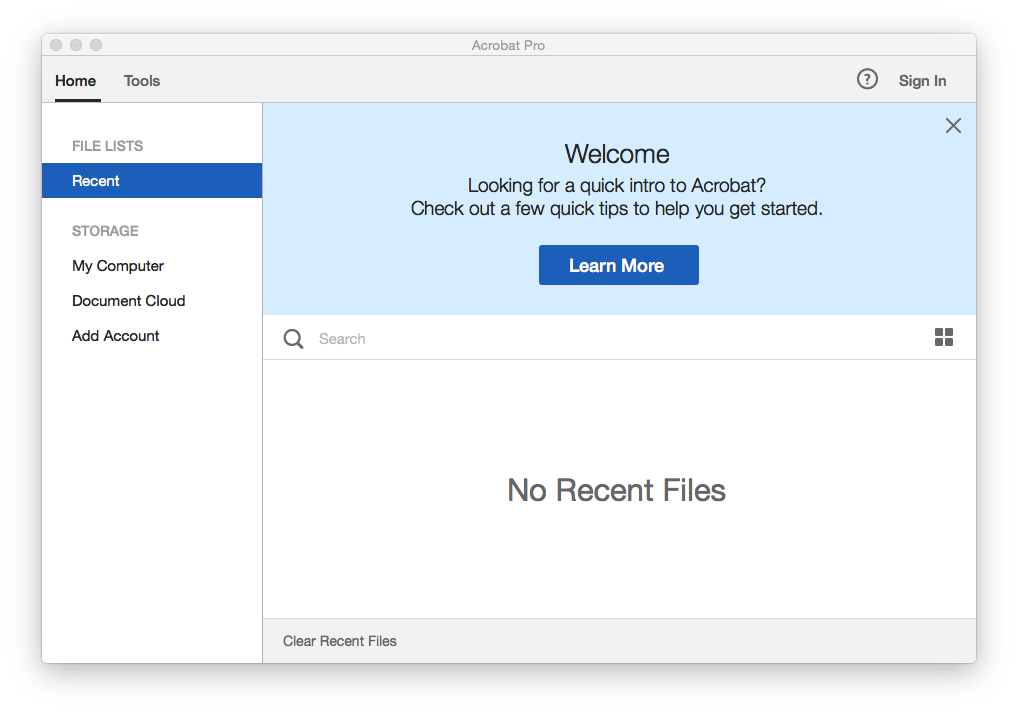Focus the Search input field

coord(617,338)
